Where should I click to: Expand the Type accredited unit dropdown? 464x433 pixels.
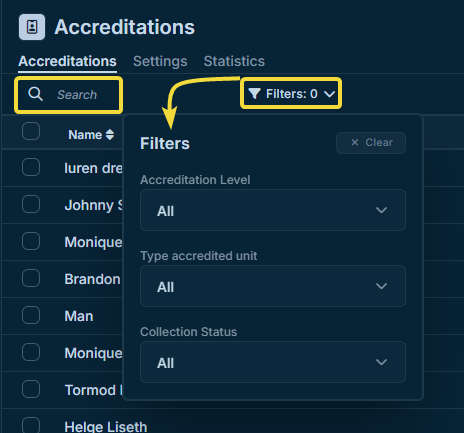point(273,286)
